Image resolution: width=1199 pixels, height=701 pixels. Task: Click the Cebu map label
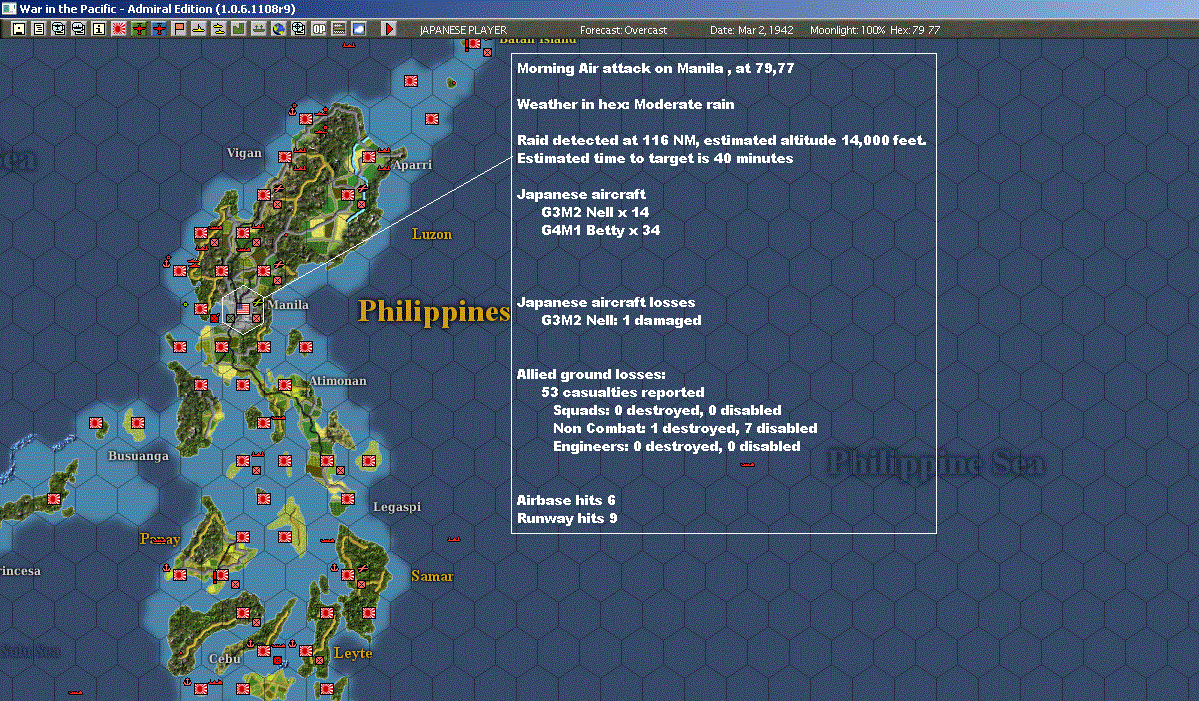pyautogui.click(x=225, y=658)
